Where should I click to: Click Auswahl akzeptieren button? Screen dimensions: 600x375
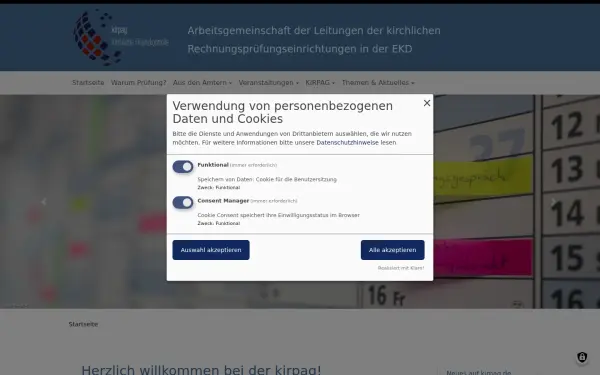[x=211, y=250]
